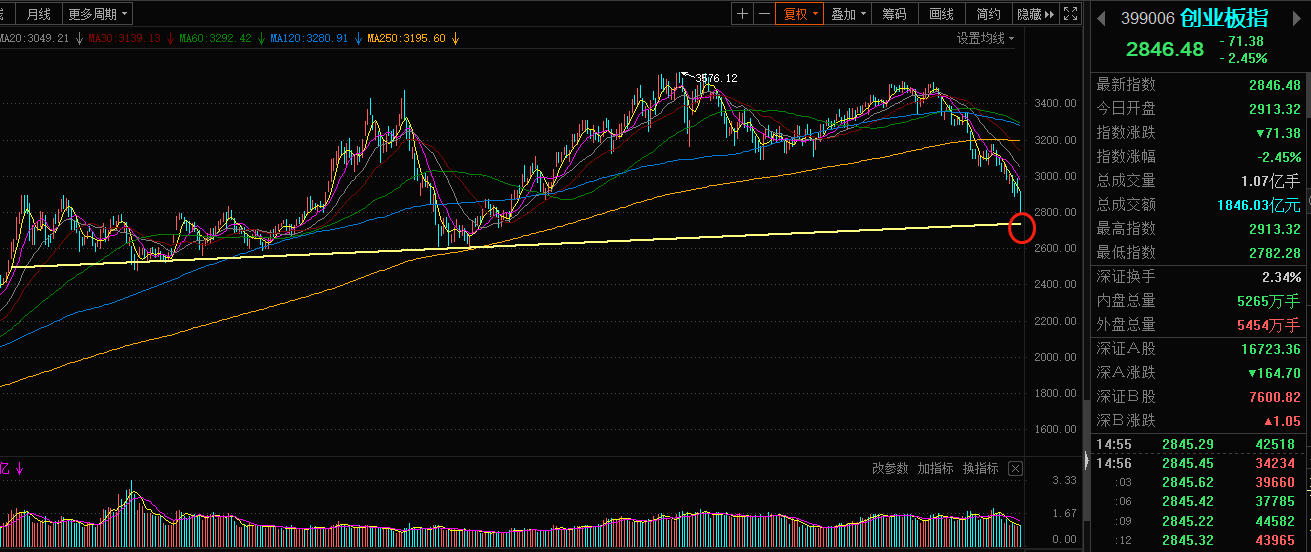This screenshot has height=552, width=1311.
Task: Click the MA250 orange down arrow
Action: pos(455,39)
